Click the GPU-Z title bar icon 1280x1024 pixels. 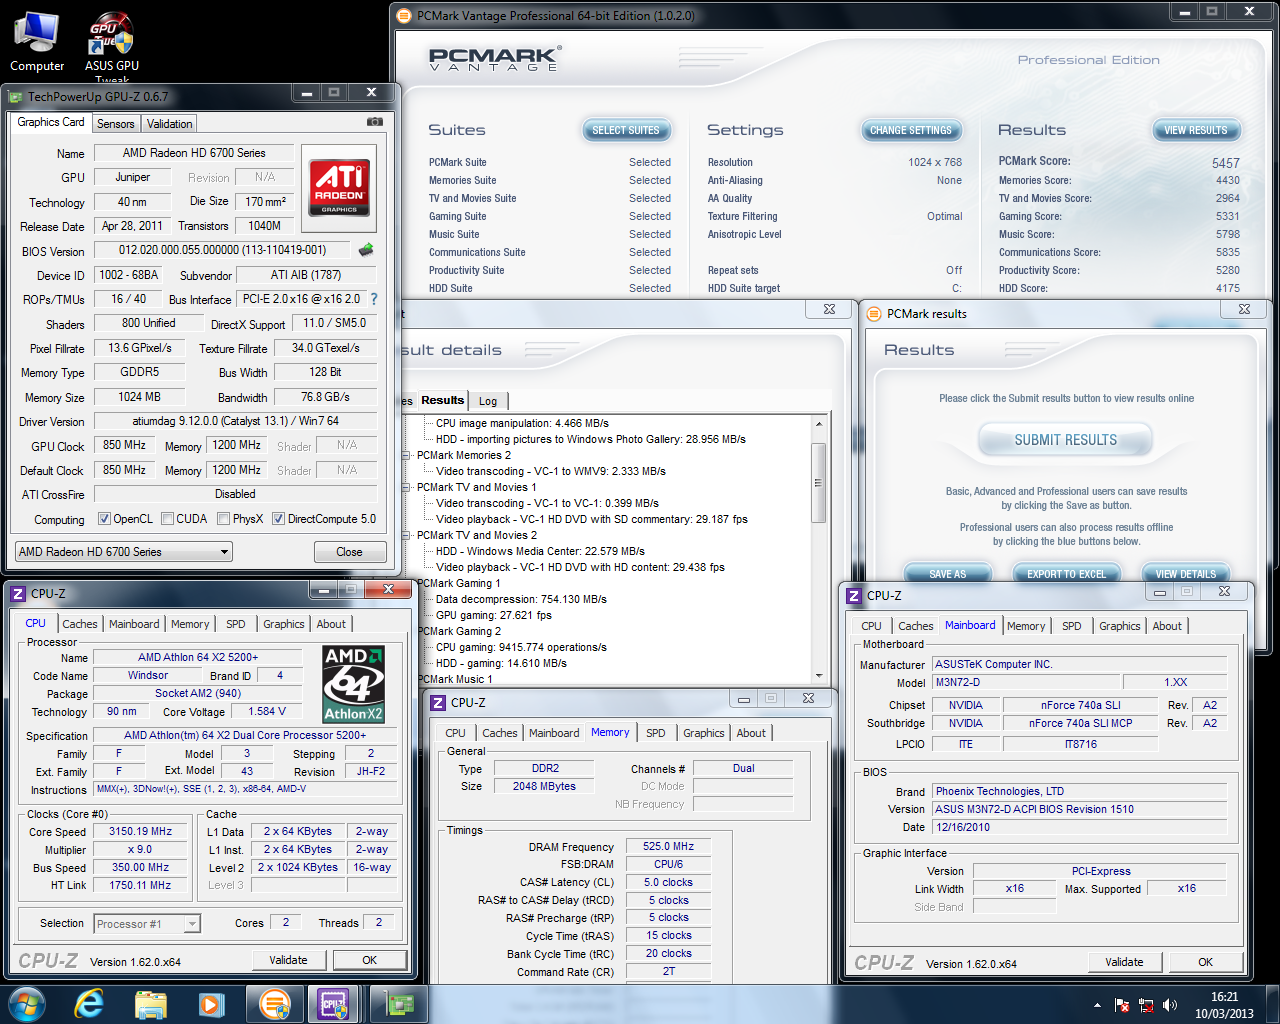click(x=16, y=97)
